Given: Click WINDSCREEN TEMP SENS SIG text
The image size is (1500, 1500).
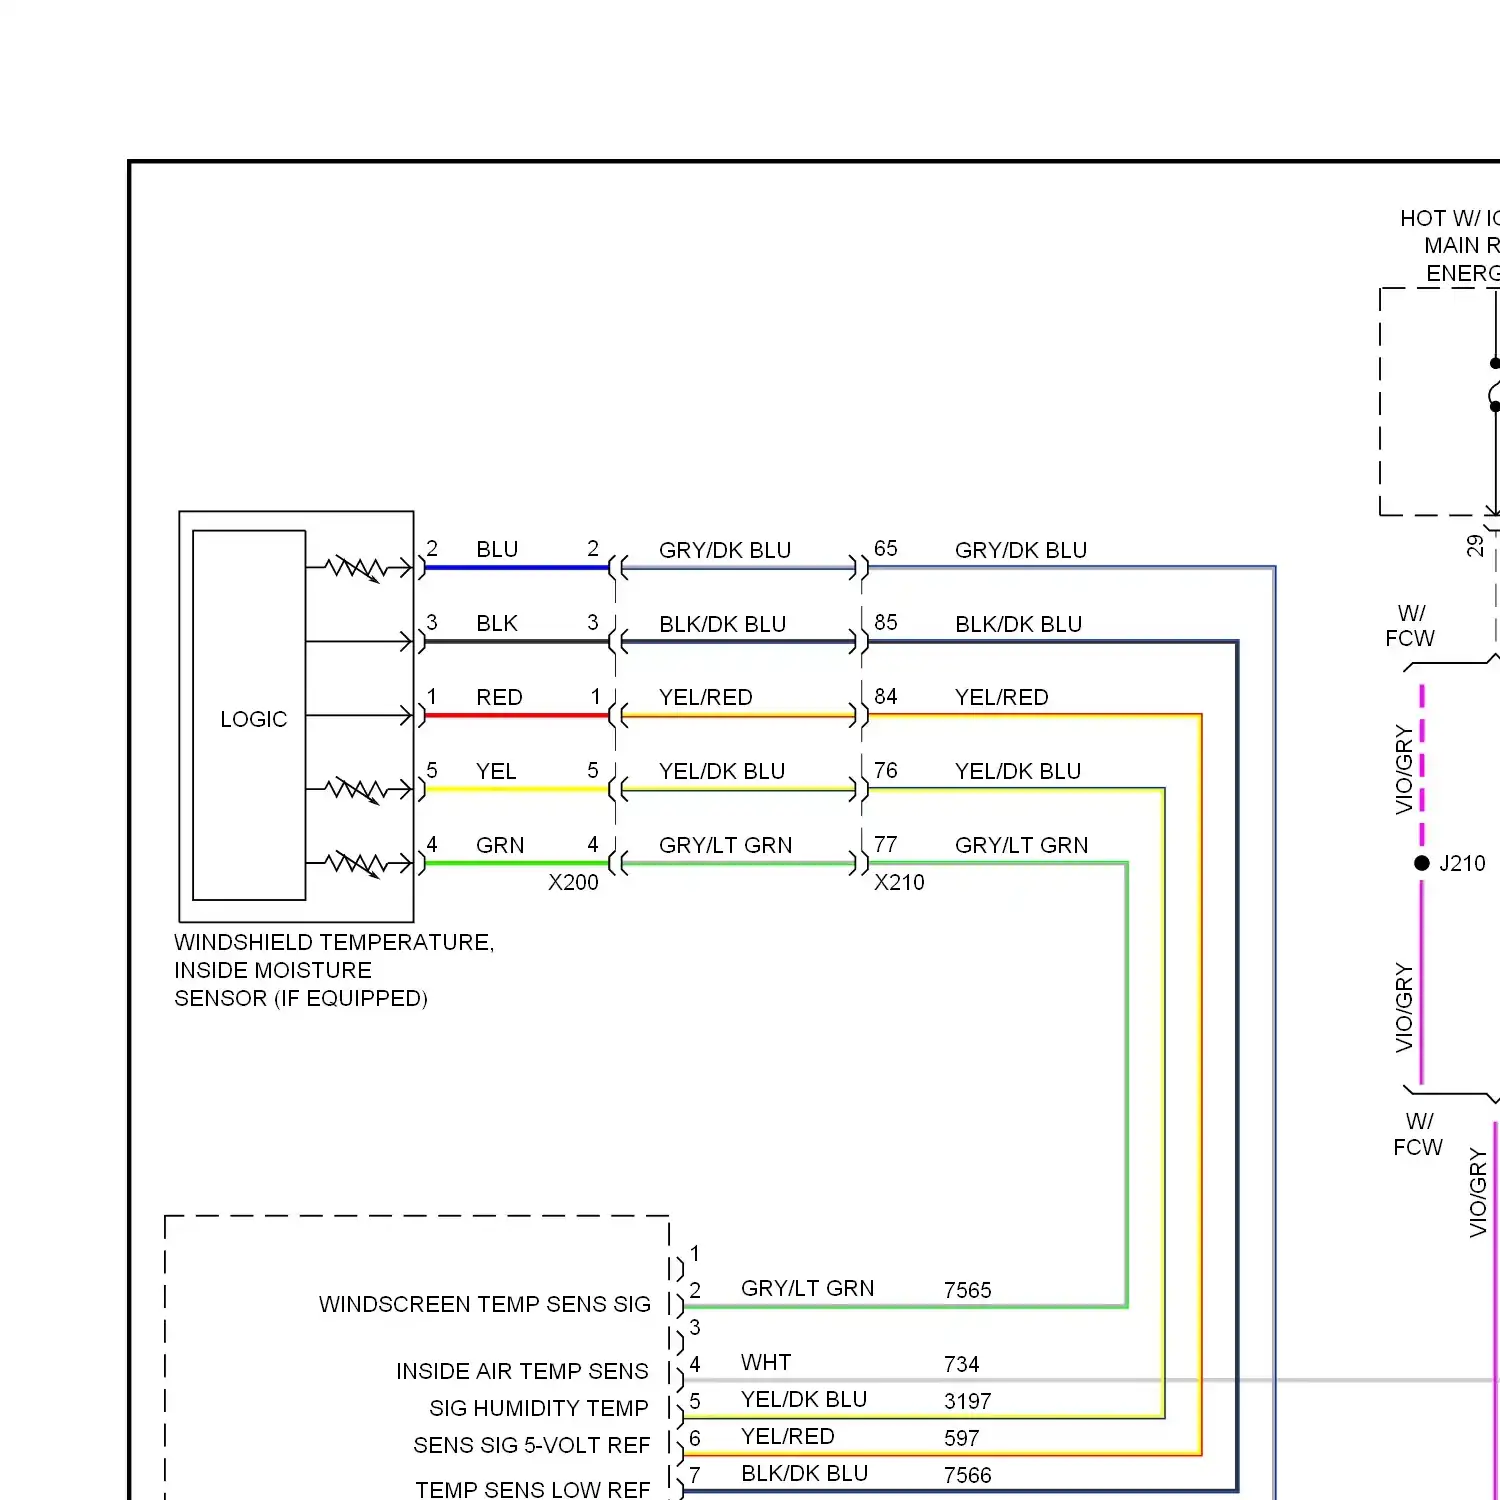Looking at the screenshot, I should [x=485, y=1304].
